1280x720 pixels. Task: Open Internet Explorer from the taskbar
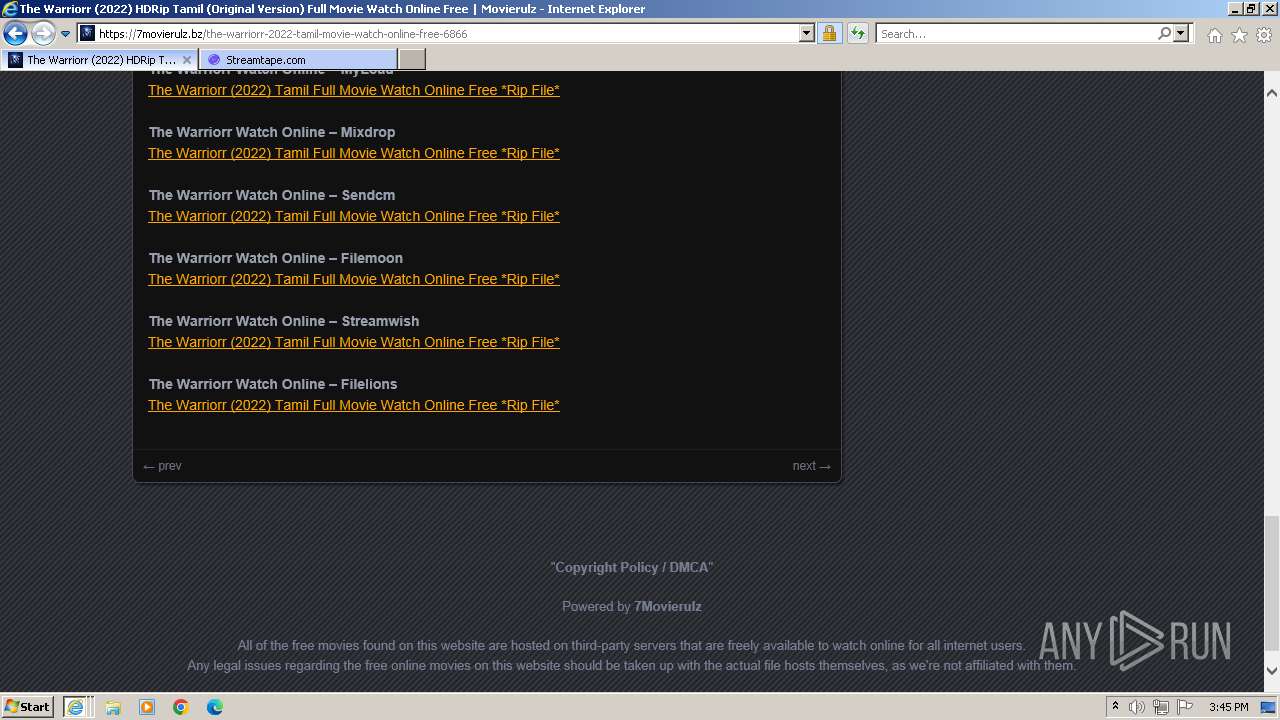click(75, 707)
